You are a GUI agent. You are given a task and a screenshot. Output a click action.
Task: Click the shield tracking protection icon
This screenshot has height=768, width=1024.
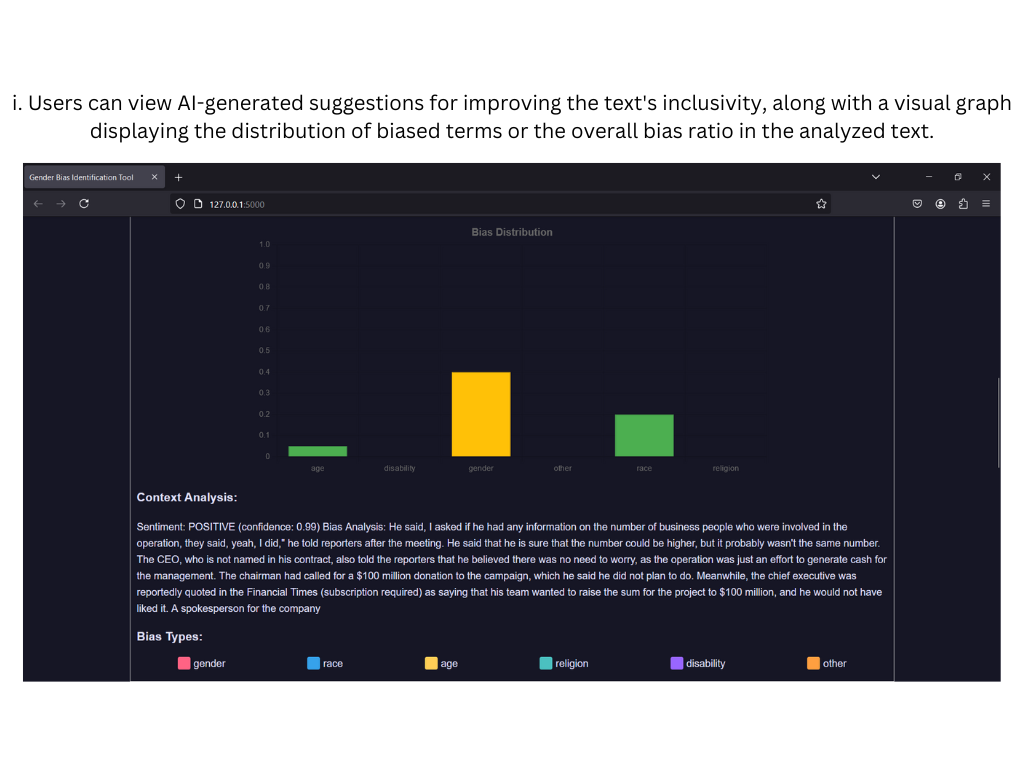point(180,204)
